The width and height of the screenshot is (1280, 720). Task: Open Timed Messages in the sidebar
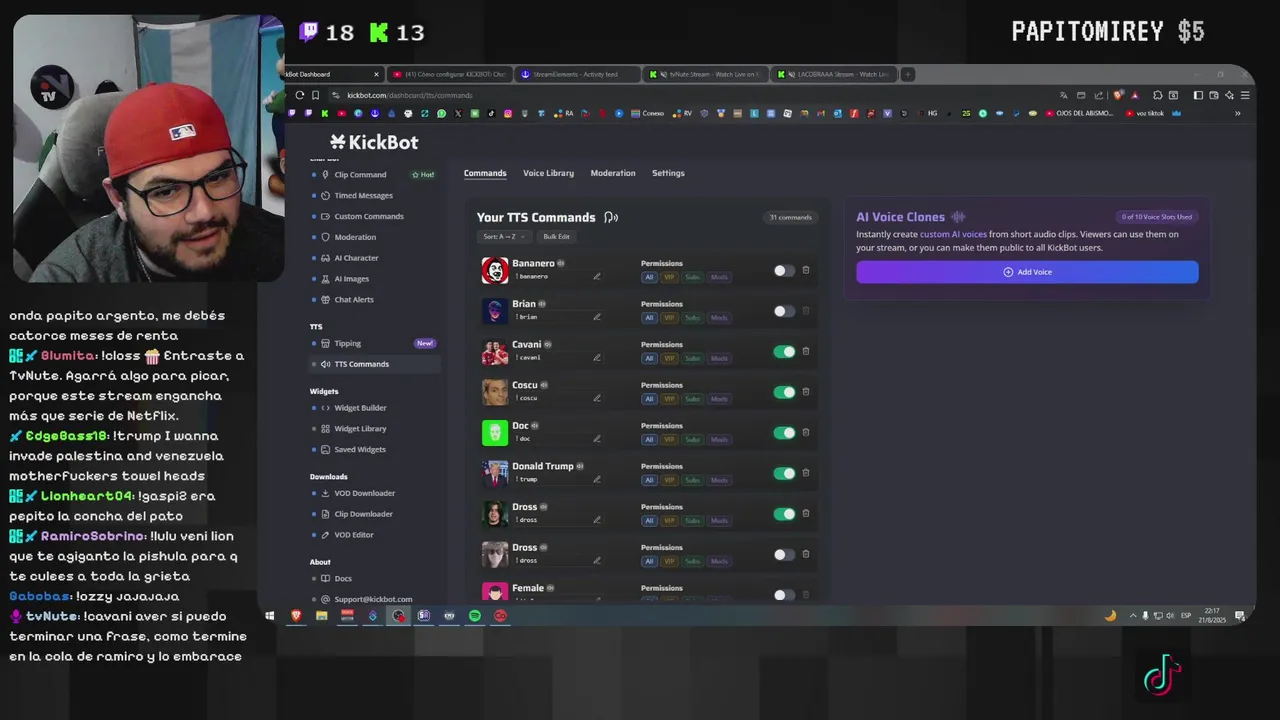pyautogui.click(x=363, y=196)
